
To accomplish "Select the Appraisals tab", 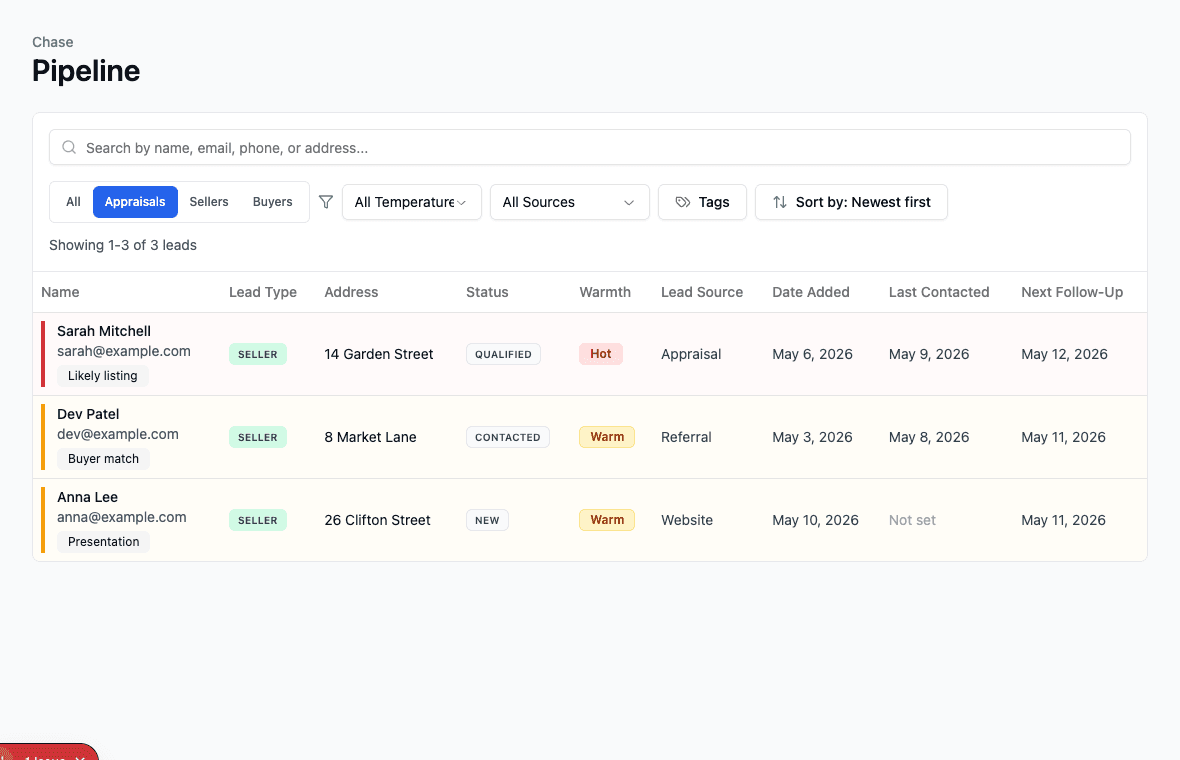I will tap(135, 202).
